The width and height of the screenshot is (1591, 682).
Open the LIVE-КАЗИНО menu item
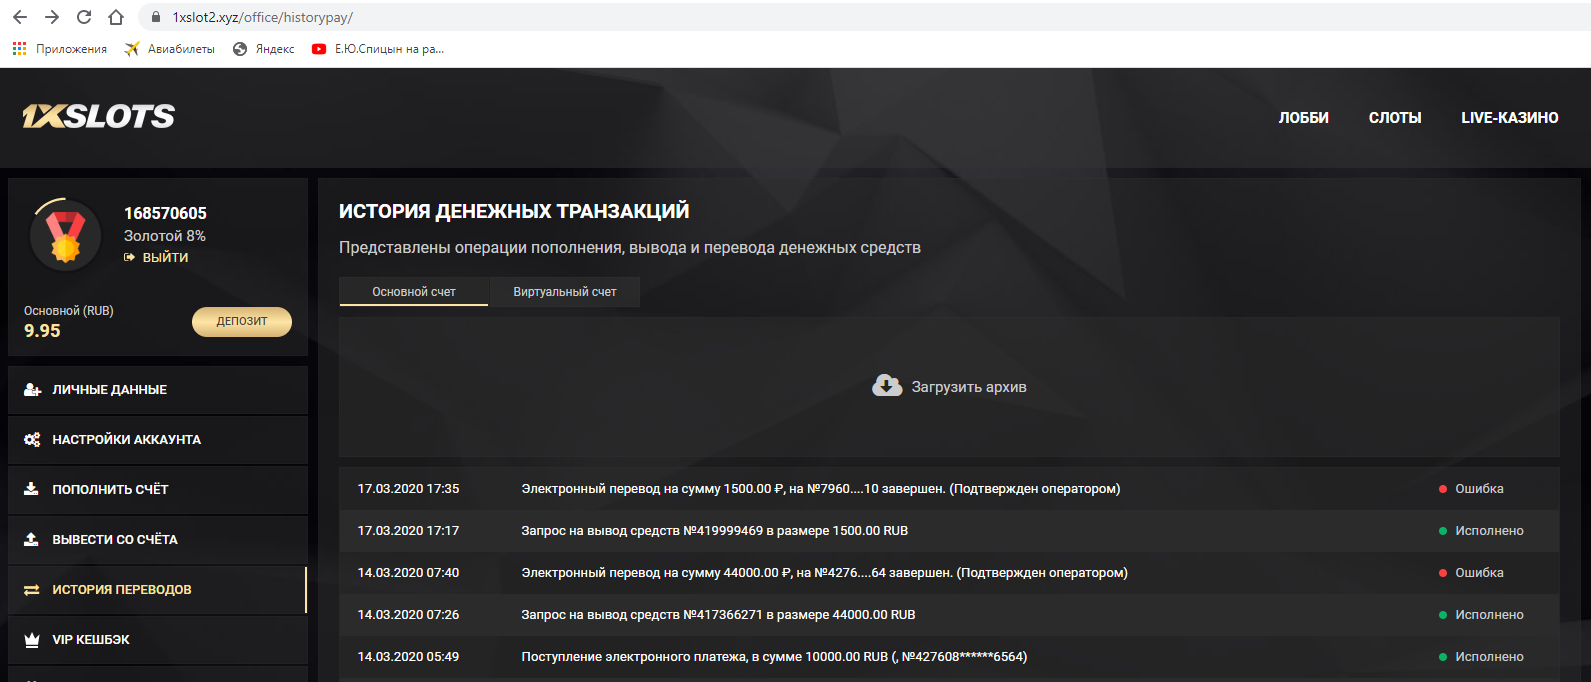[x=1509, y=118]
